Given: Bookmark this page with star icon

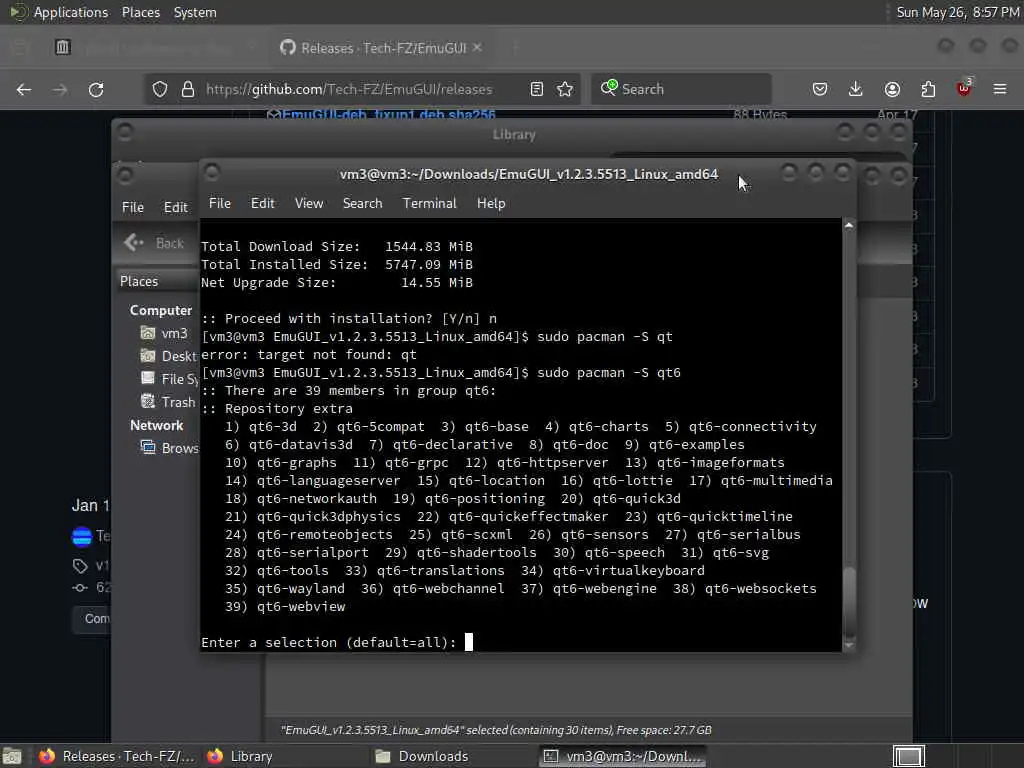Looking at the screenshot, I should (x=565, y=89).
